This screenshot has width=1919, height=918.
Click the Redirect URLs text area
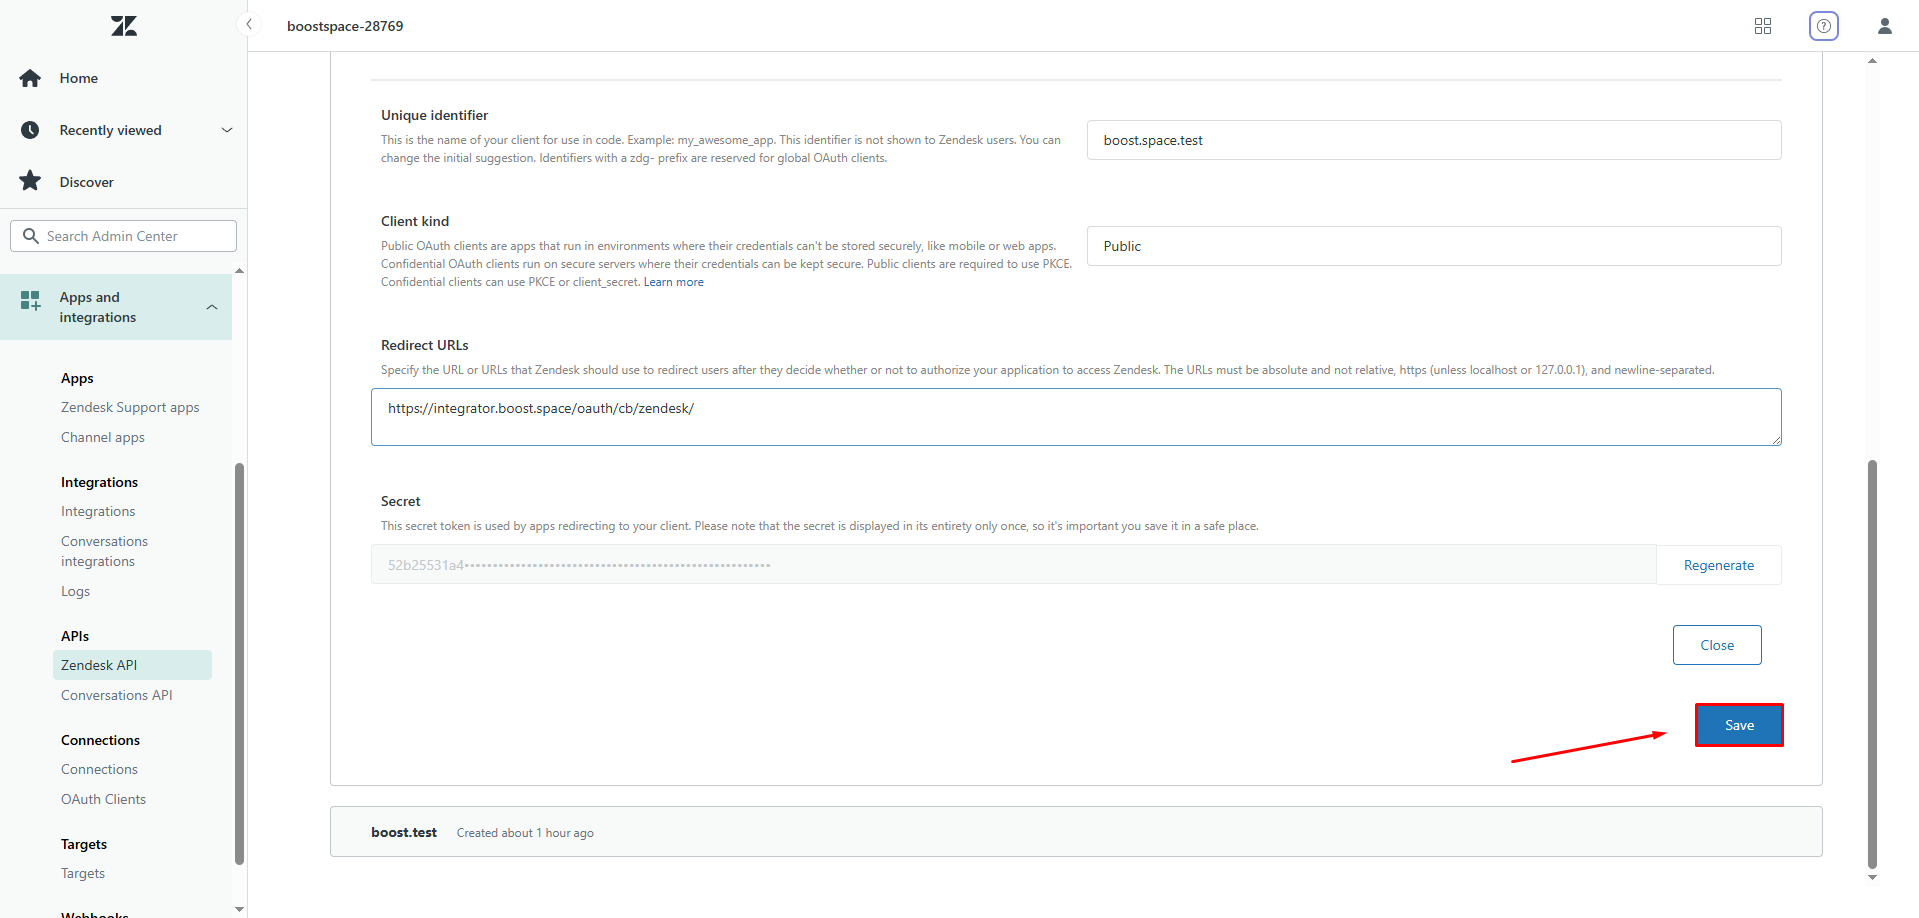point(1076,417)
